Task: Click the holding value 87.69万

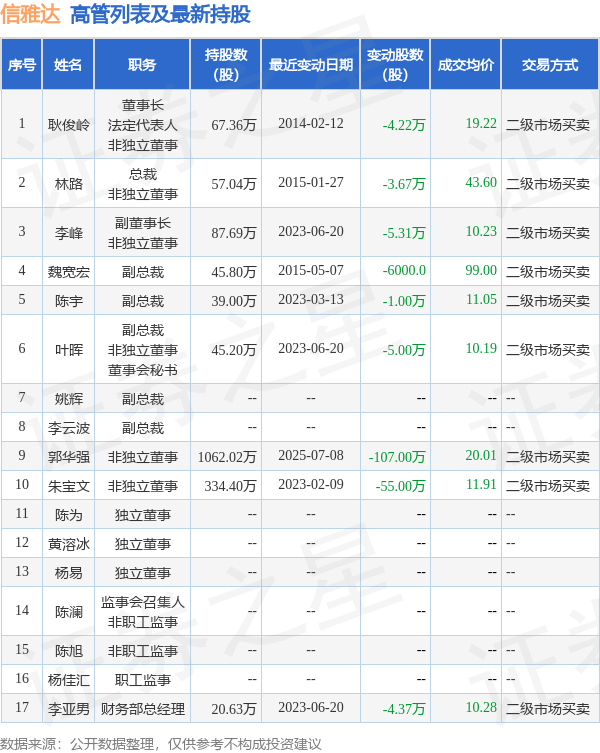Action: 233,233
